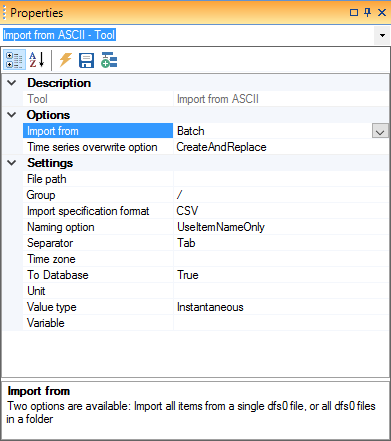Pin the Properties panel with the pushpin

pyautogui.click(x=367, y=13)
